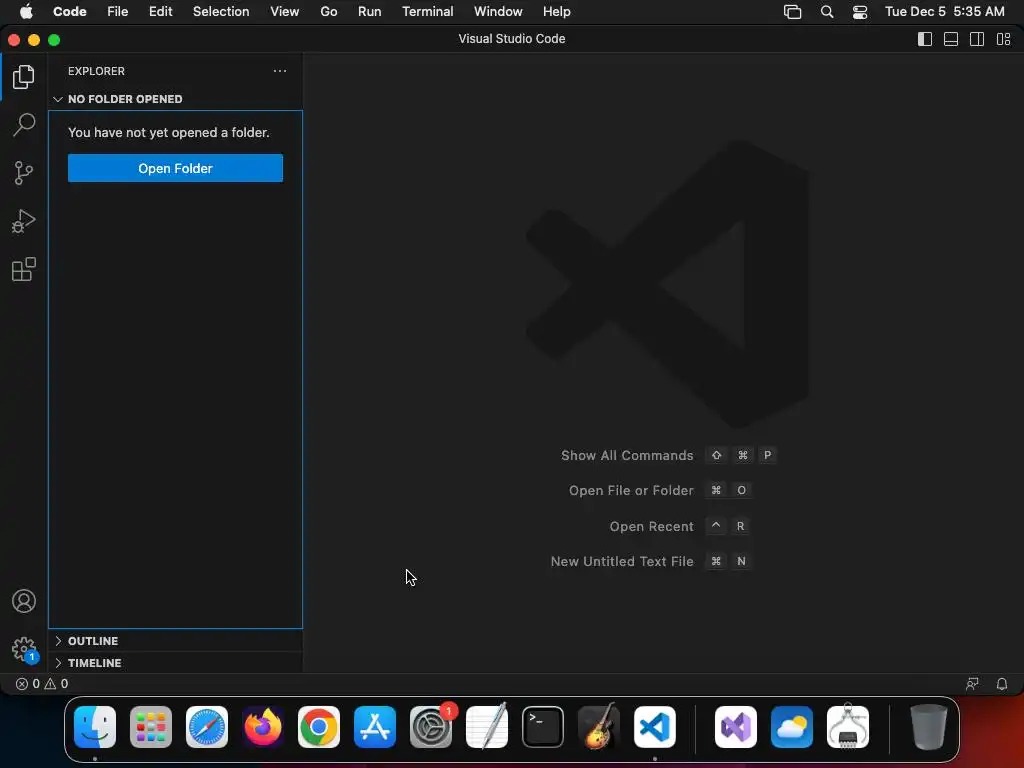Open Trash from the Dock
This screenshot has width=1024, height=768.
[928, 727]
